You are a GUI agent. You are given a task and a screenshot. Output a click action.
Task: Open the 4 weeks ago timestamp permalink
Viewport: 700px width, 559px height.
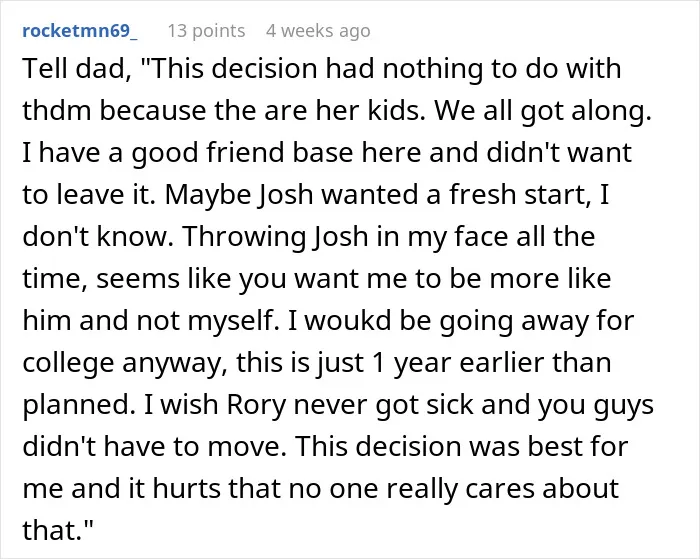[318, 31]
